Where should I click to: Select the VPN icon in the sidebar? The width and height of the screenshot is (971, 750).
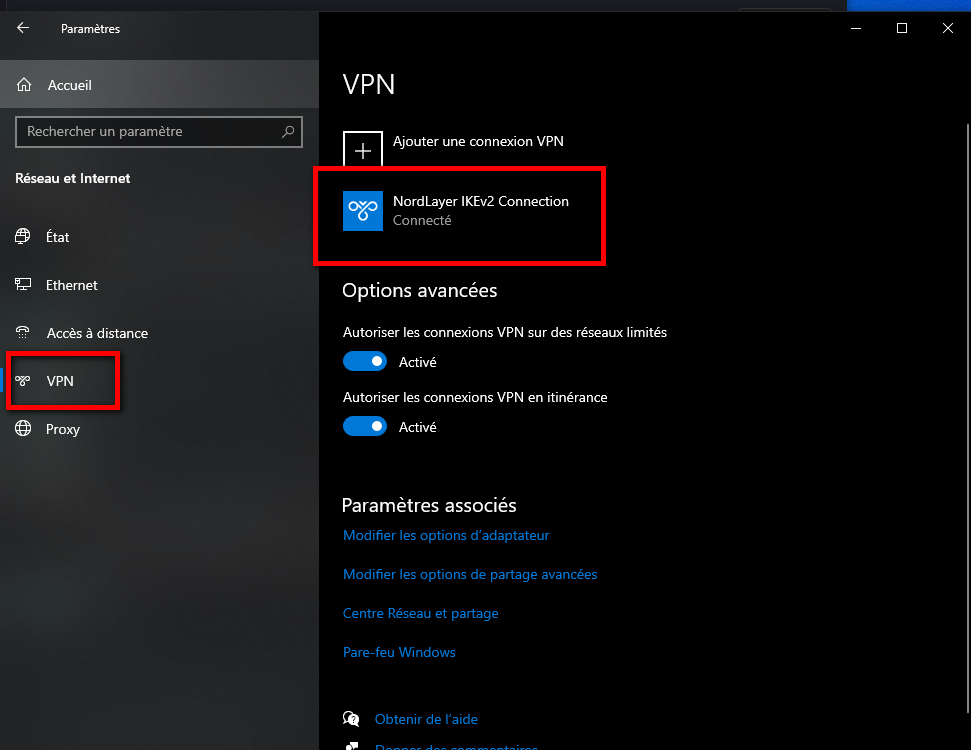(x=22, y=381)
